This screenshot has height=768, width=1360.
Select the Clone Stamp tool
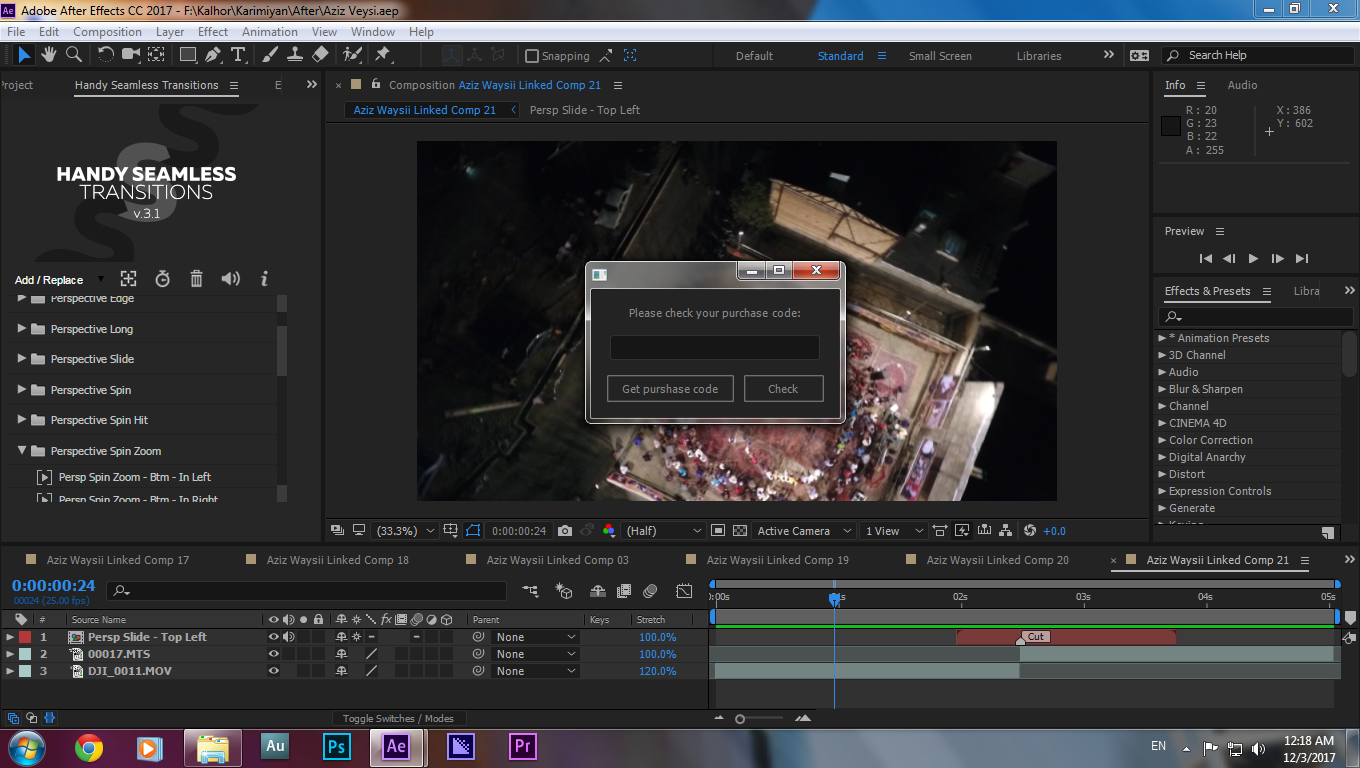[x=295, y=55]
